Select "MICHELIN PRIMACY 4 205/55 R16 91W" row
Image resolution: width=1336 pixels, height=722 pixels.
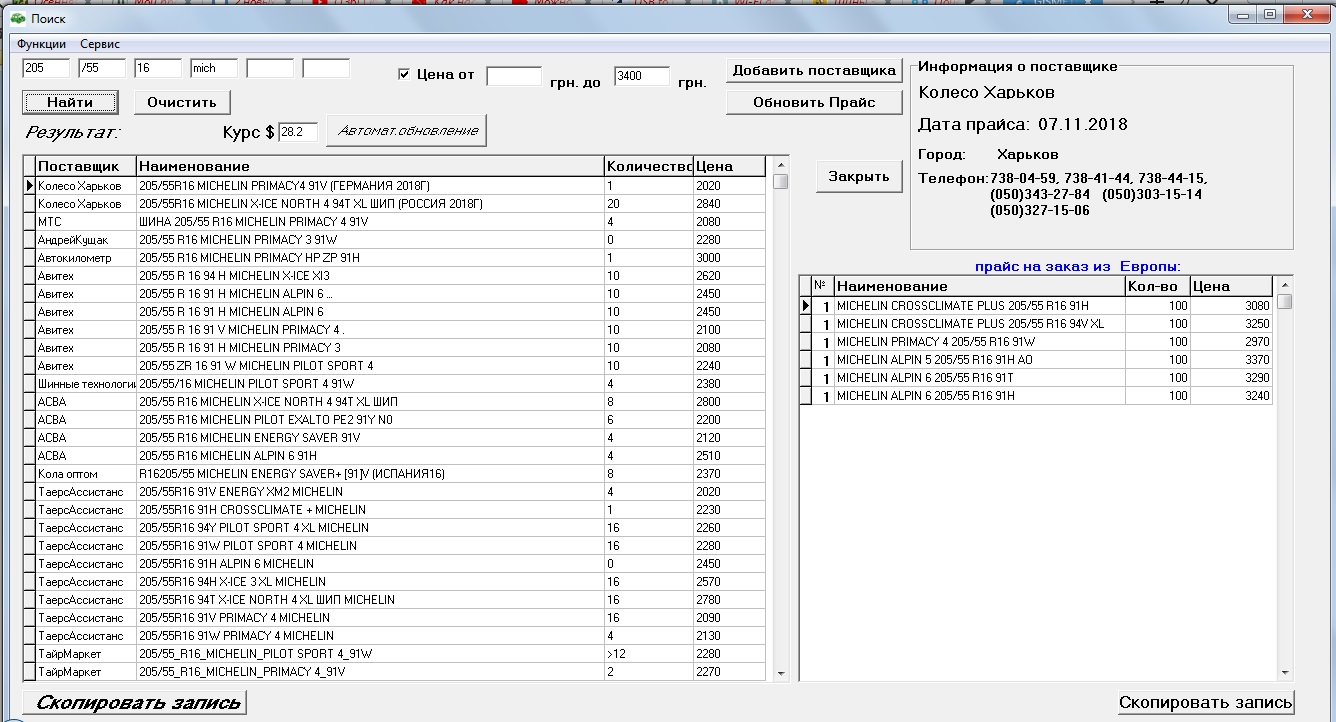1038,342
